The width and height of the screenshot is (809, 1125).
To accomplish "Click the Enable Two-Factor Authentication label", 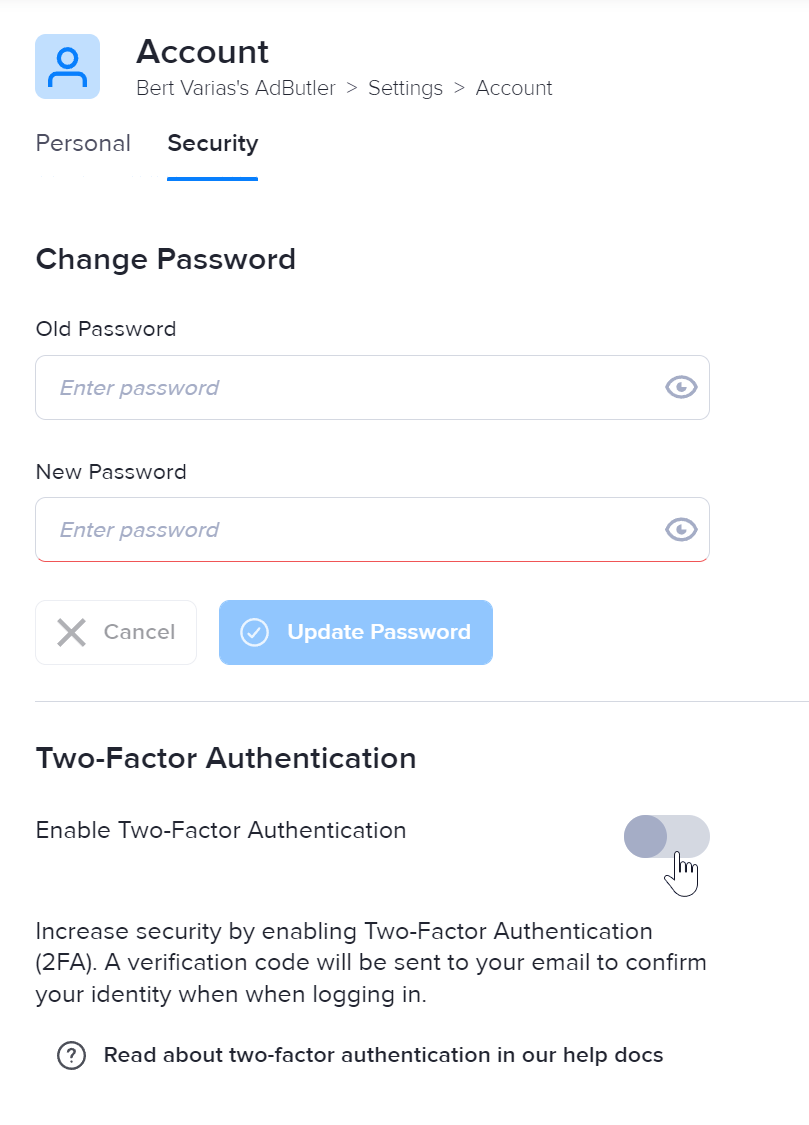I will [221, 830].
